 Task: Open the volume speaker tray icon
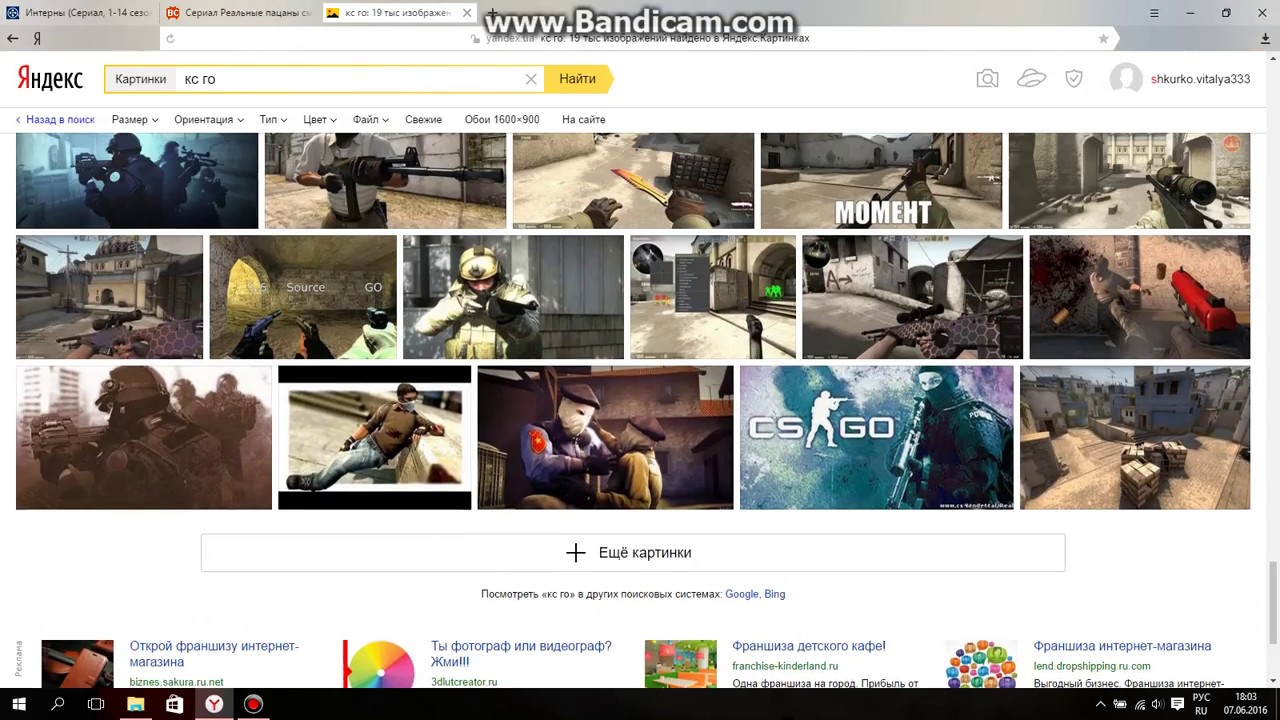(1158, 704)
